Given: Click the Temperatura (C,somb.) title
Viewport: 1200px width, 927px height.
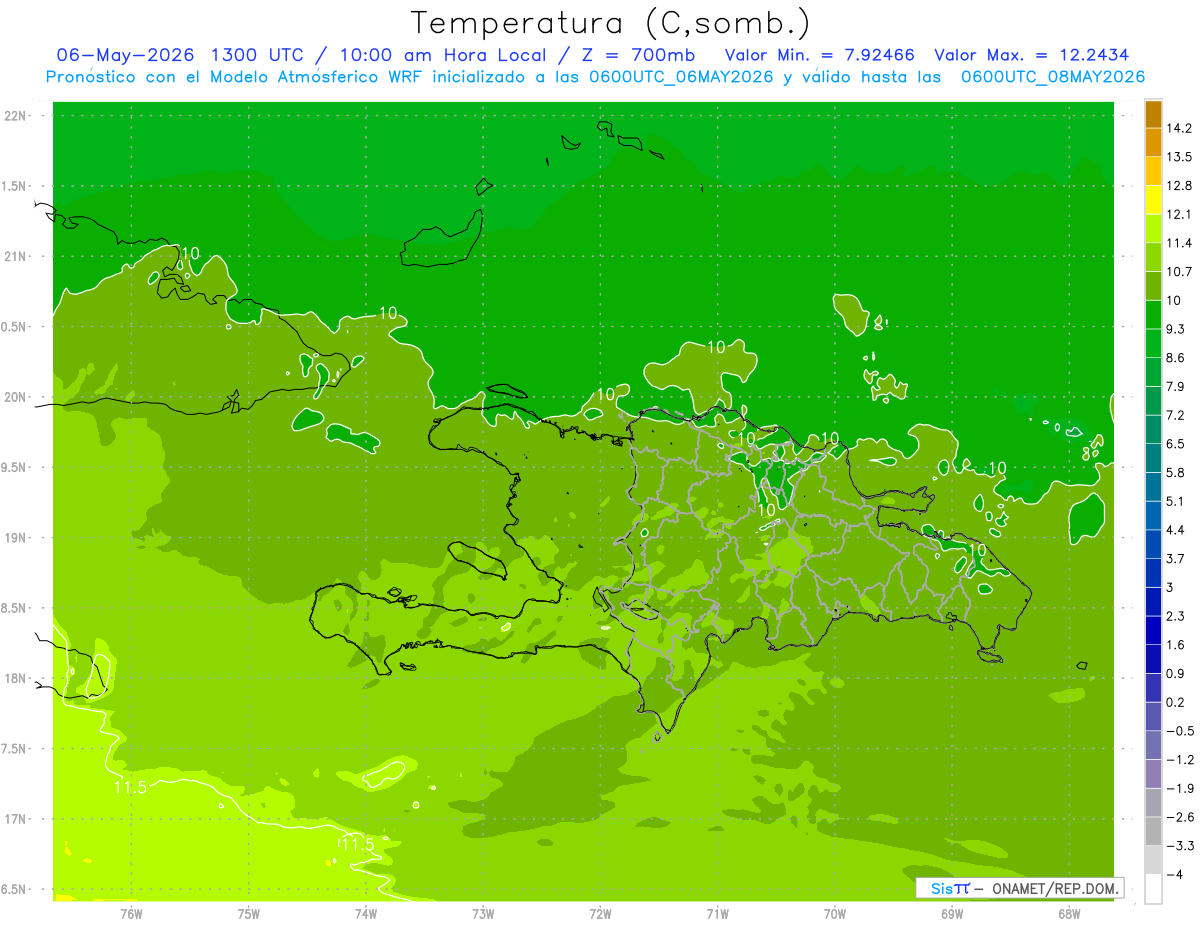Looking at the screenshot, I should pos(611,22).
